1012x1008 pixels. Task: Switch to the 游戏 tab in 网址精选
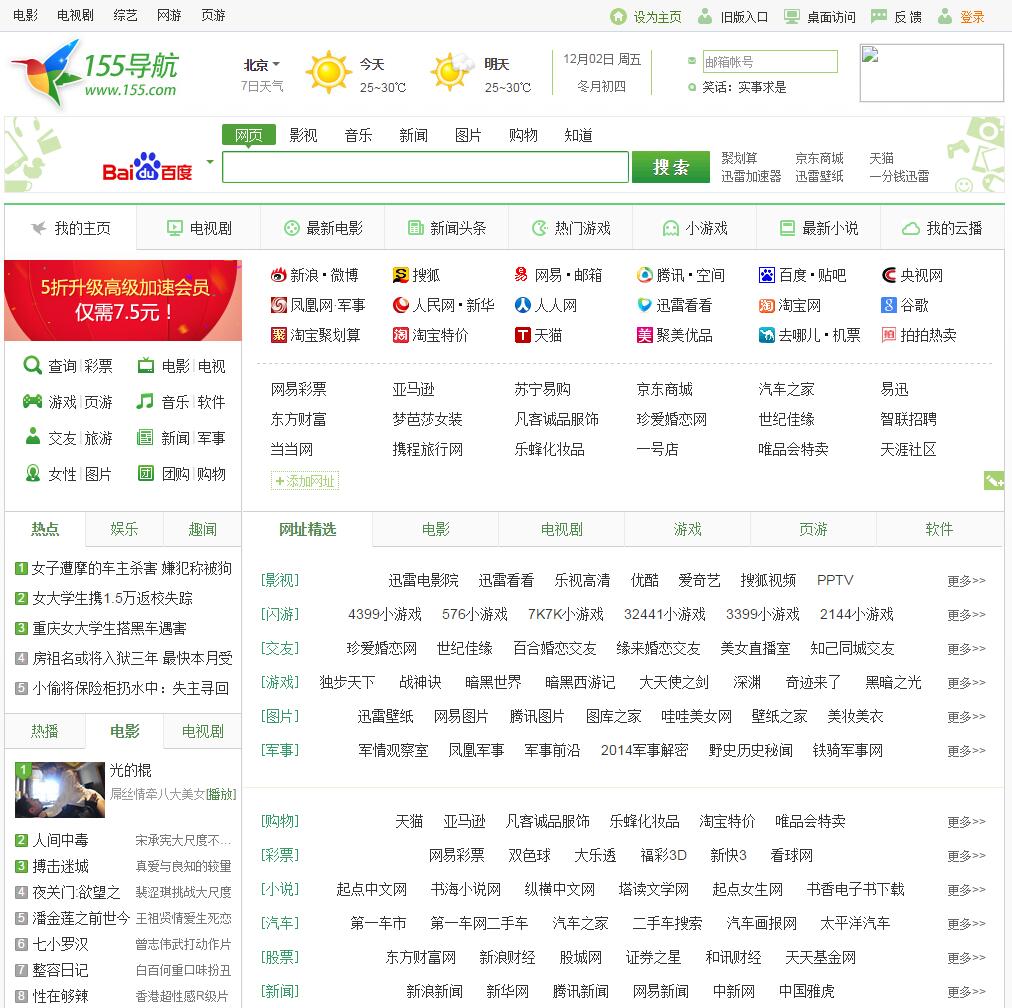tap(687, 529)
